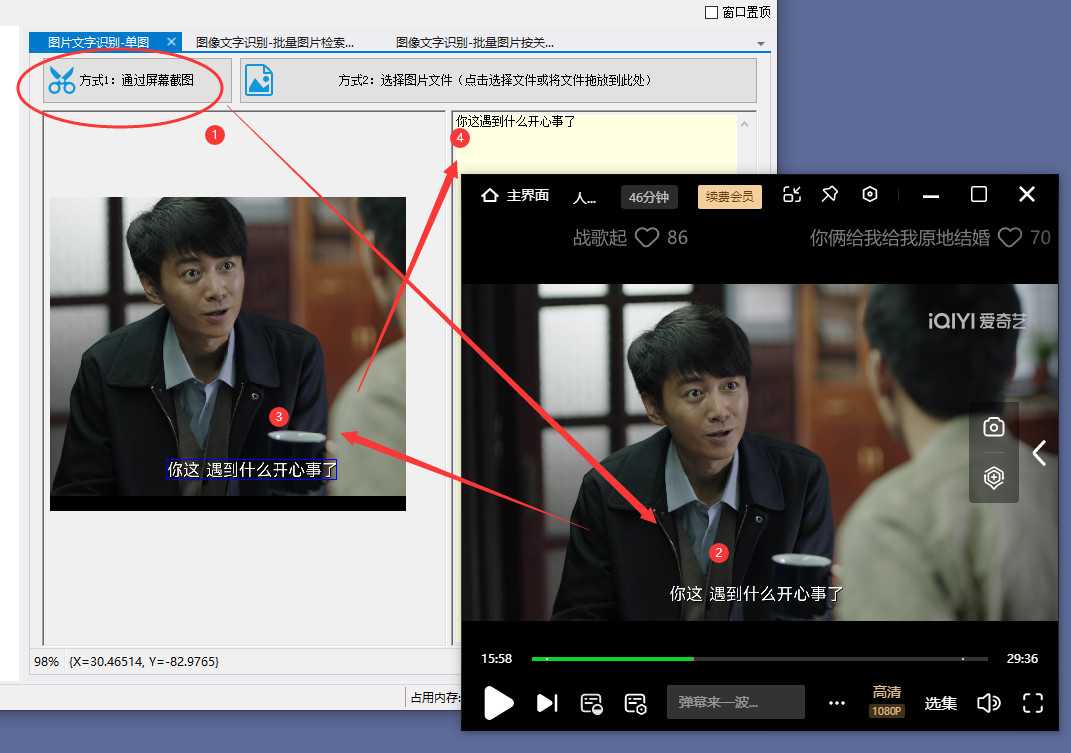The image size is (1071, 753).
Task: Open the three-dots more options
Action: pos(837,703)
